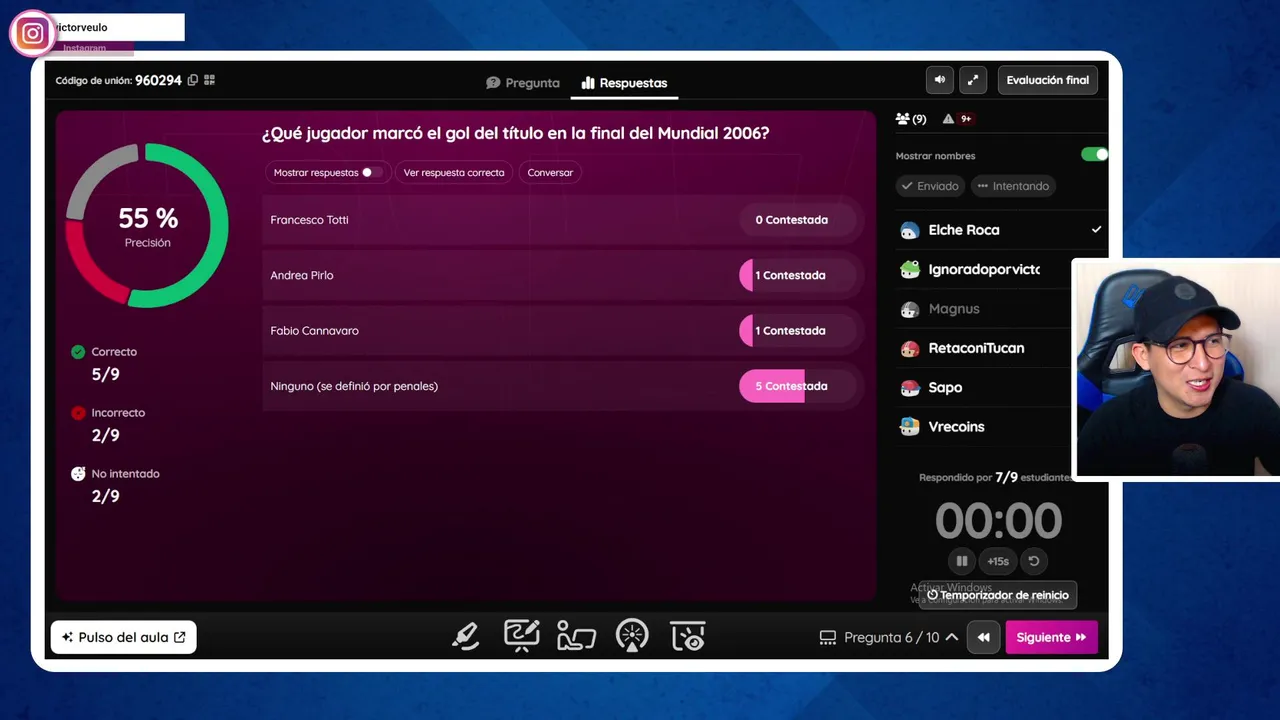This screenshot has width=1280, height=720.
Task: Click the student name Elche Roca
Action: (x=963, y=230)
